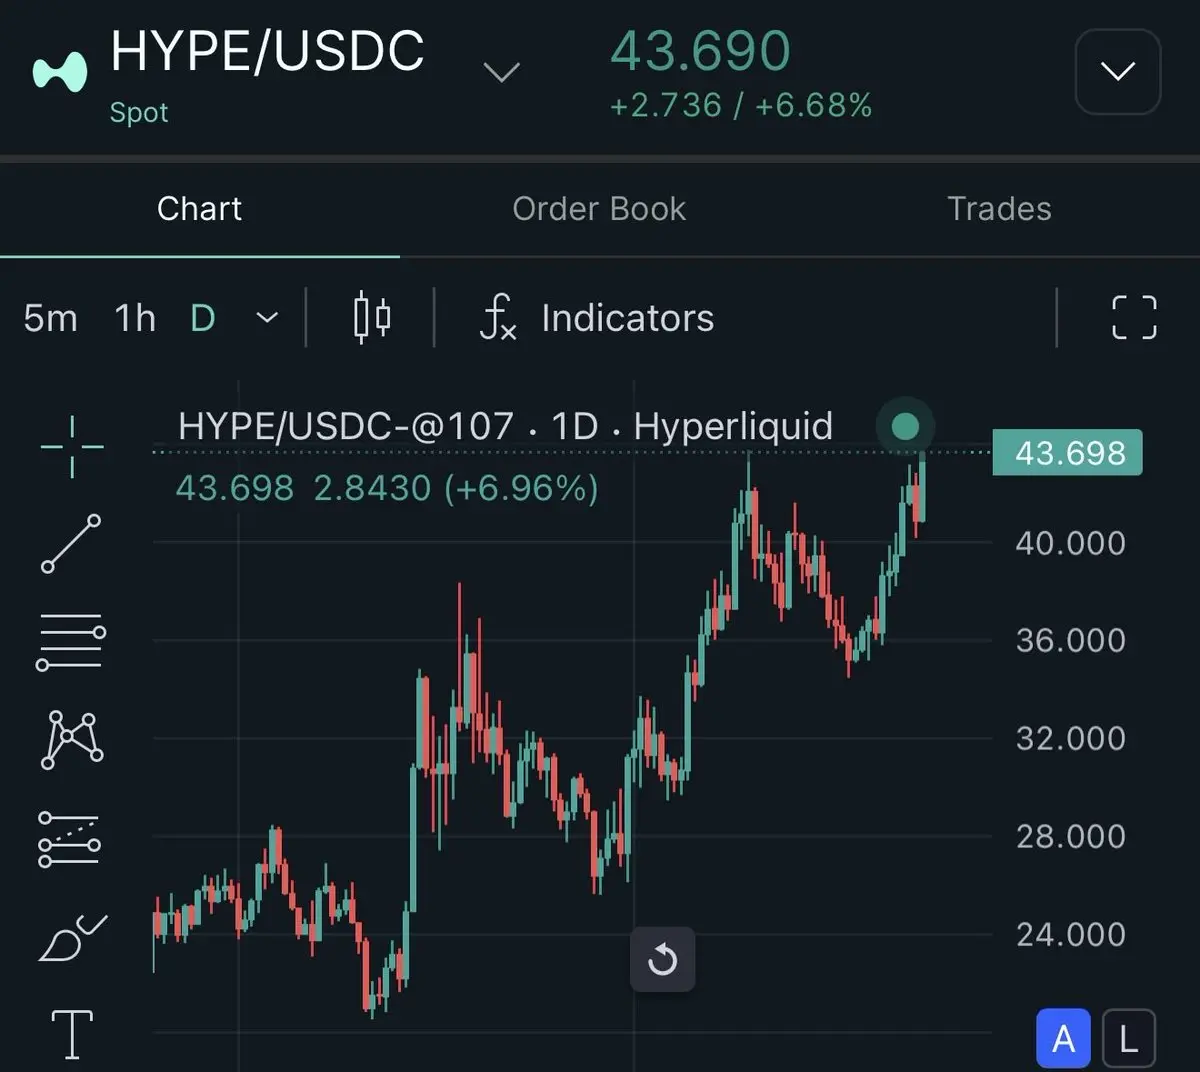Switch to the 5m timeframe
Image resolution: width=1200 pixels, height=1072 pixels.
(50, 318)
